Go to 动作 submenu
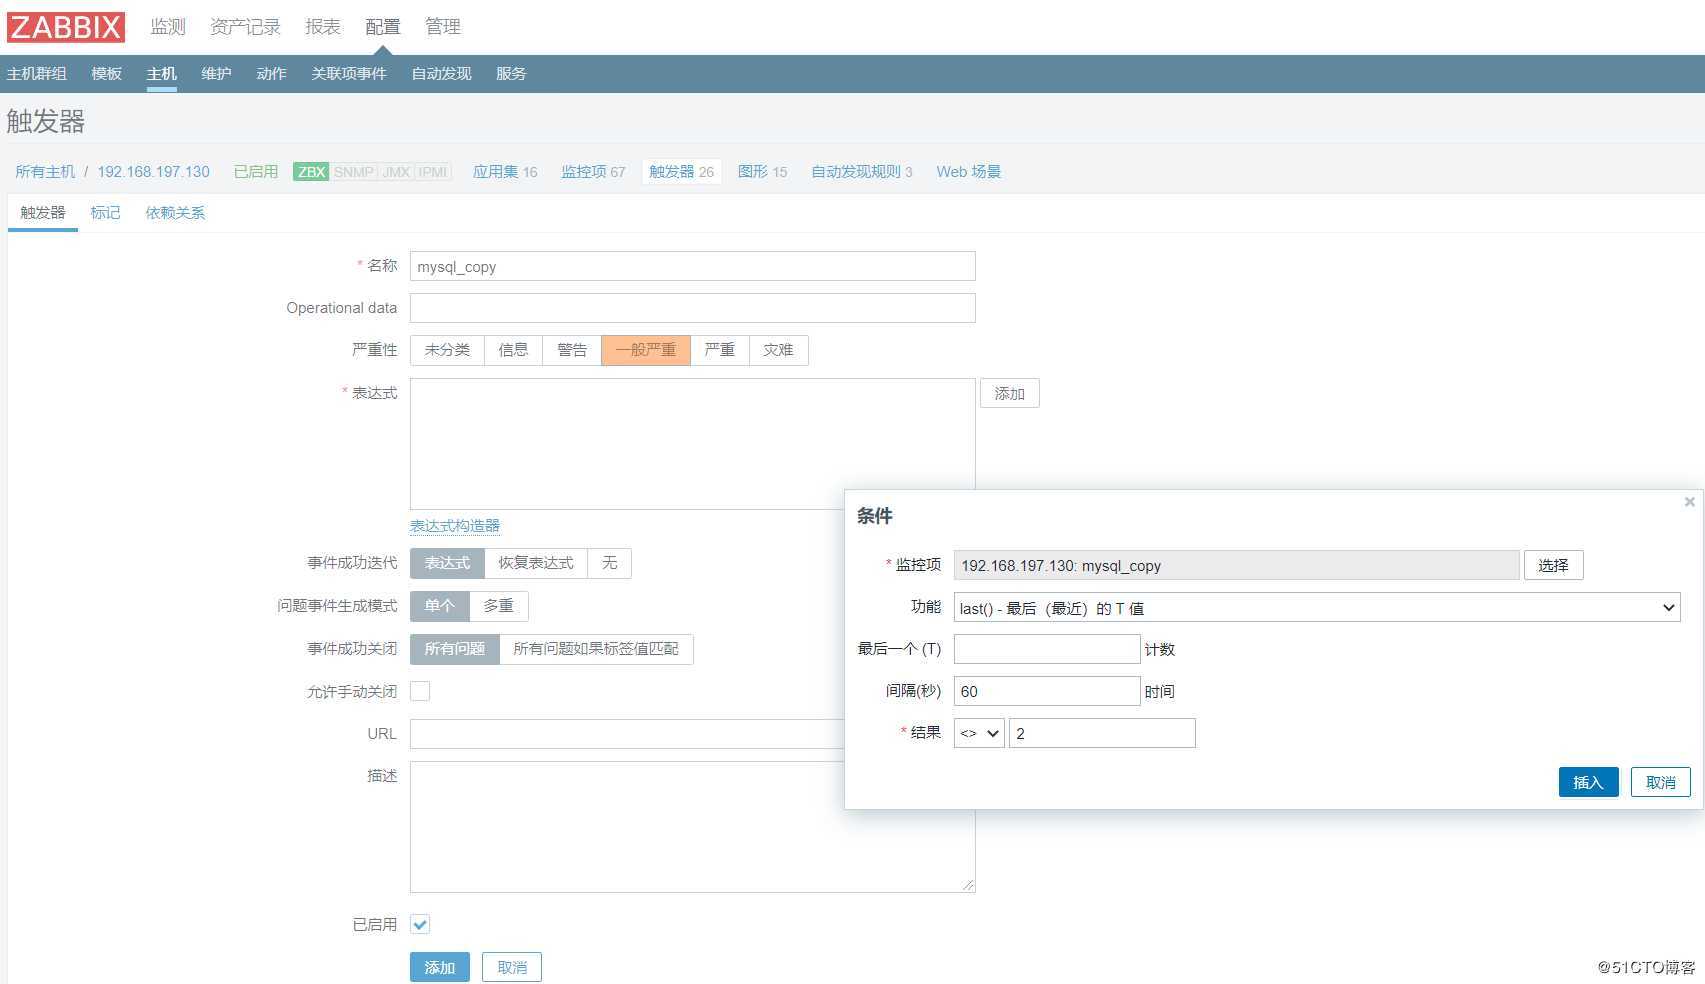This screenshot has width=1705, height=984. 271,74
